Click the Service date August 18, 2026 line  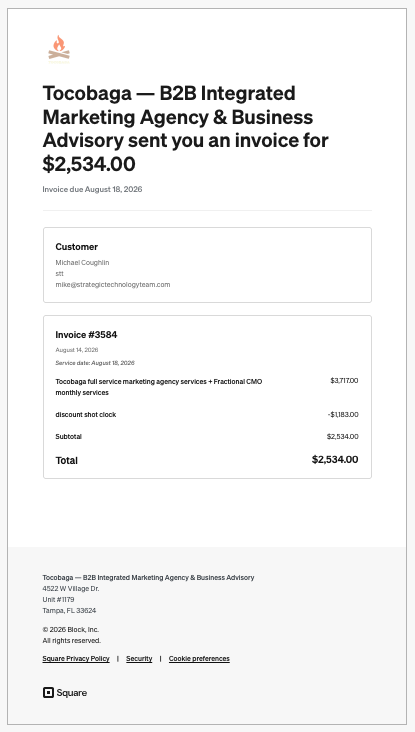point(95,363)
